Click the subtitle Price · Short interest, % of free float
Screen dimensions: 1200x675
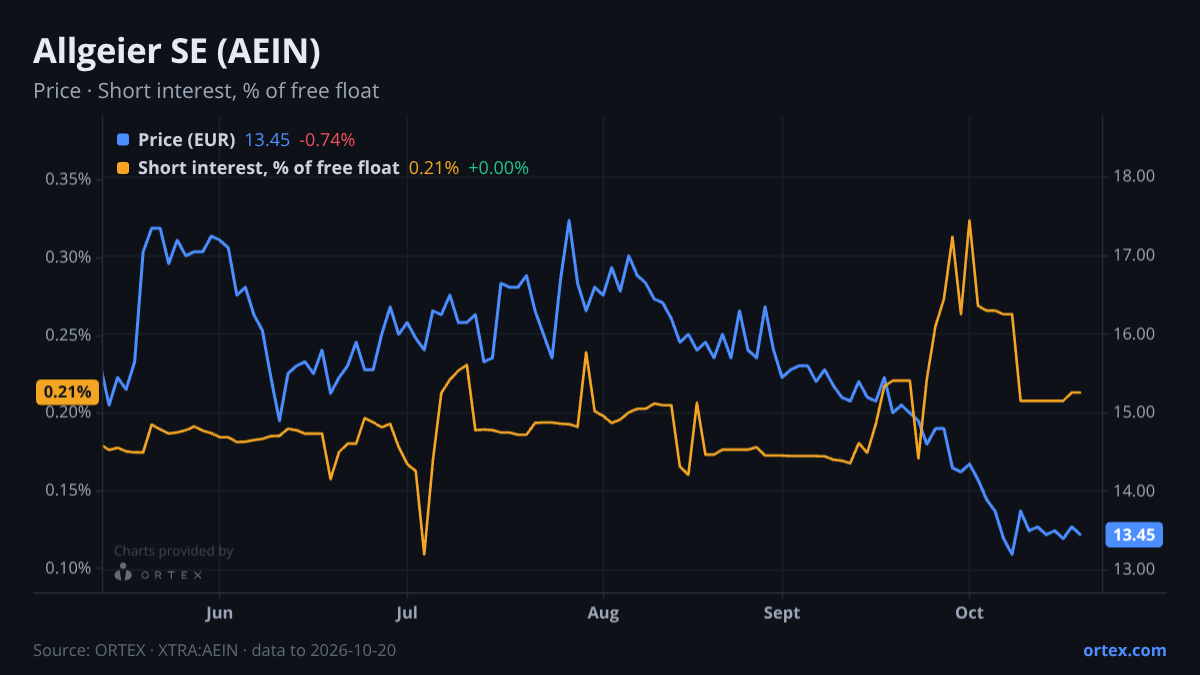tap(206, 91)
